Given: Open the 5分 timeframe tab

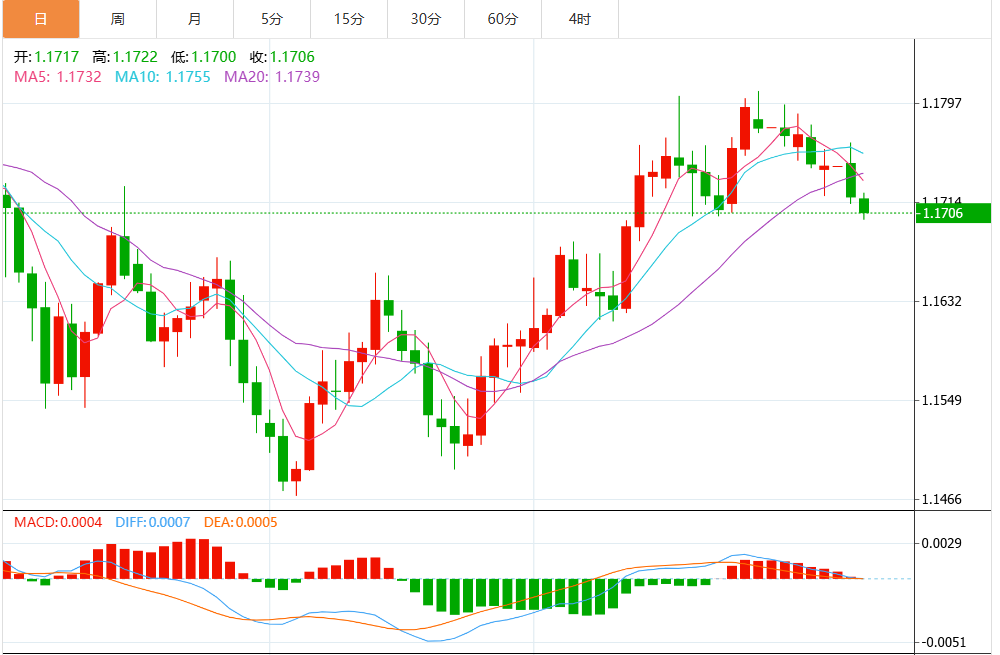Looking at the screenshot, I should pos(272,19).
